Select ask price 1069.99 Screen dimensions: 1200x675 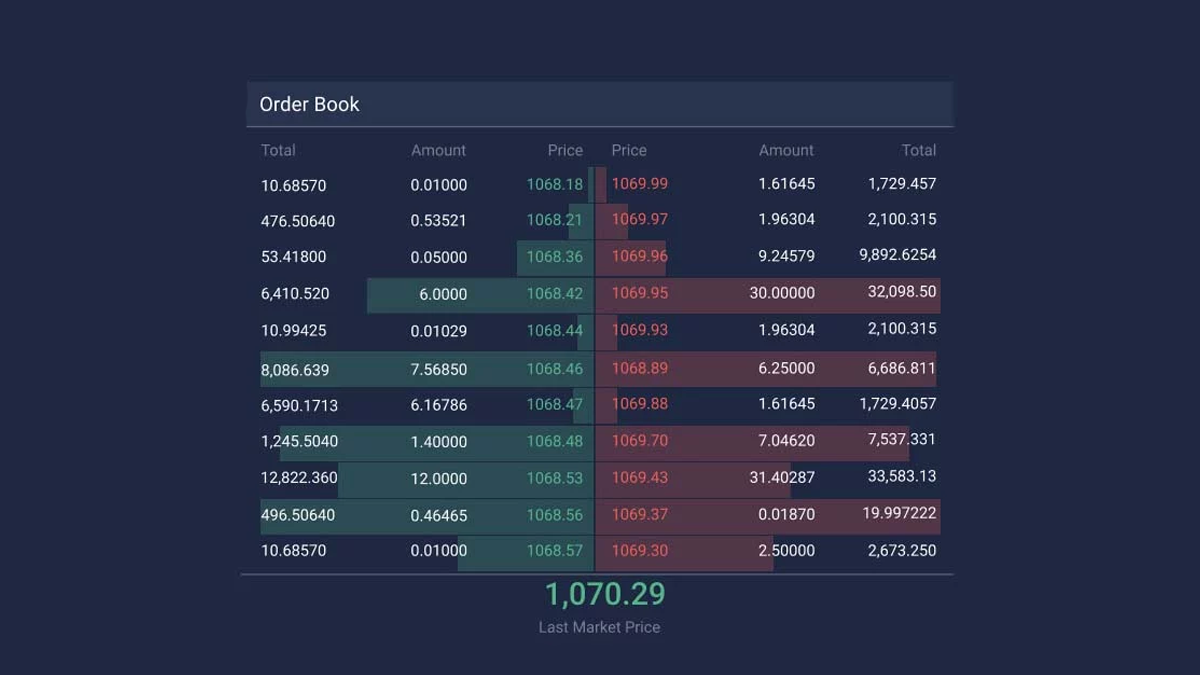[640, 184]
